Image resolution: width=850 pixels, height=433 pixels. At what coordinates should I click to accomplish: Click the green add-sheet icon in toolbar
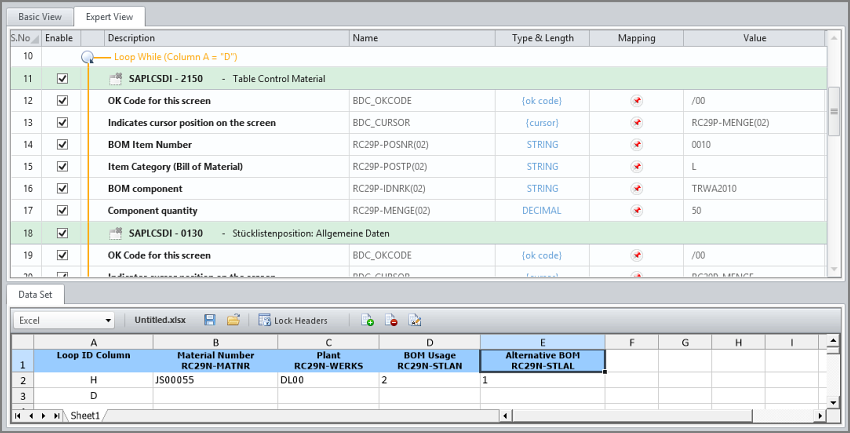(x=367, y=320)
